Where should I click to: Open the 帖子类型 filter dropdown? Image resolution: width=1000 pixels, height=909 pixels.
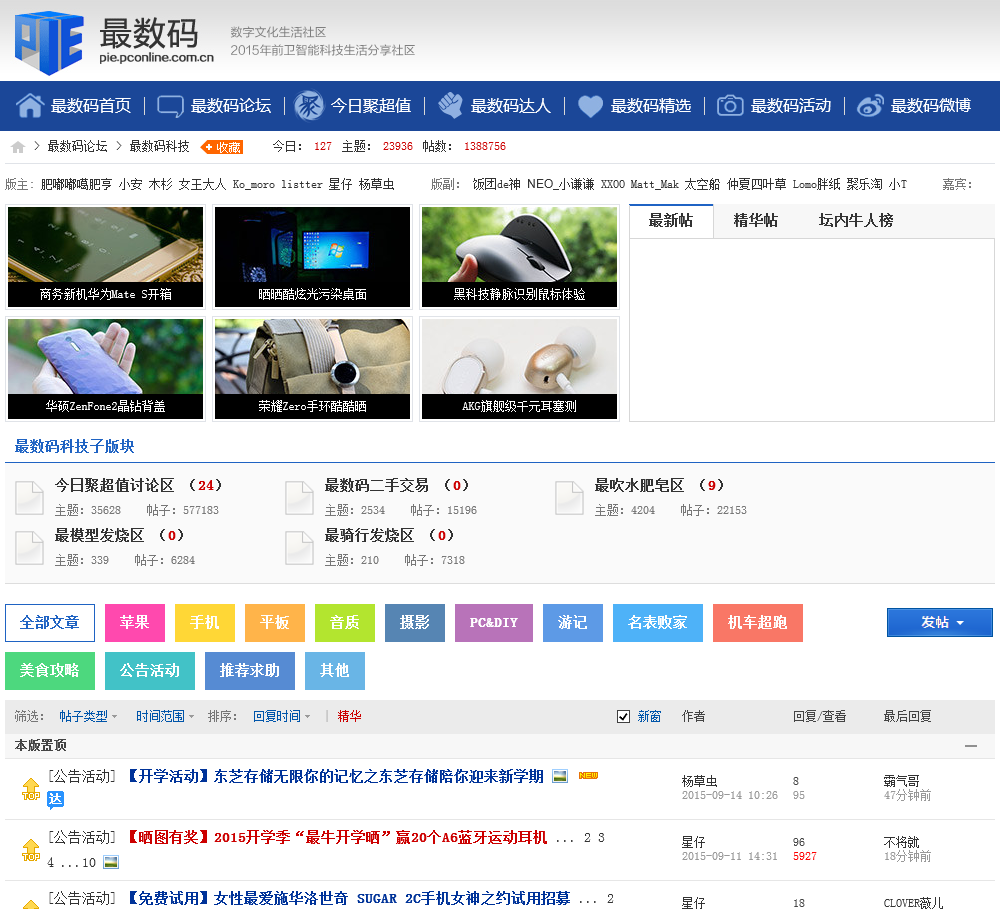pyautogui.click(x=88, y=716)
